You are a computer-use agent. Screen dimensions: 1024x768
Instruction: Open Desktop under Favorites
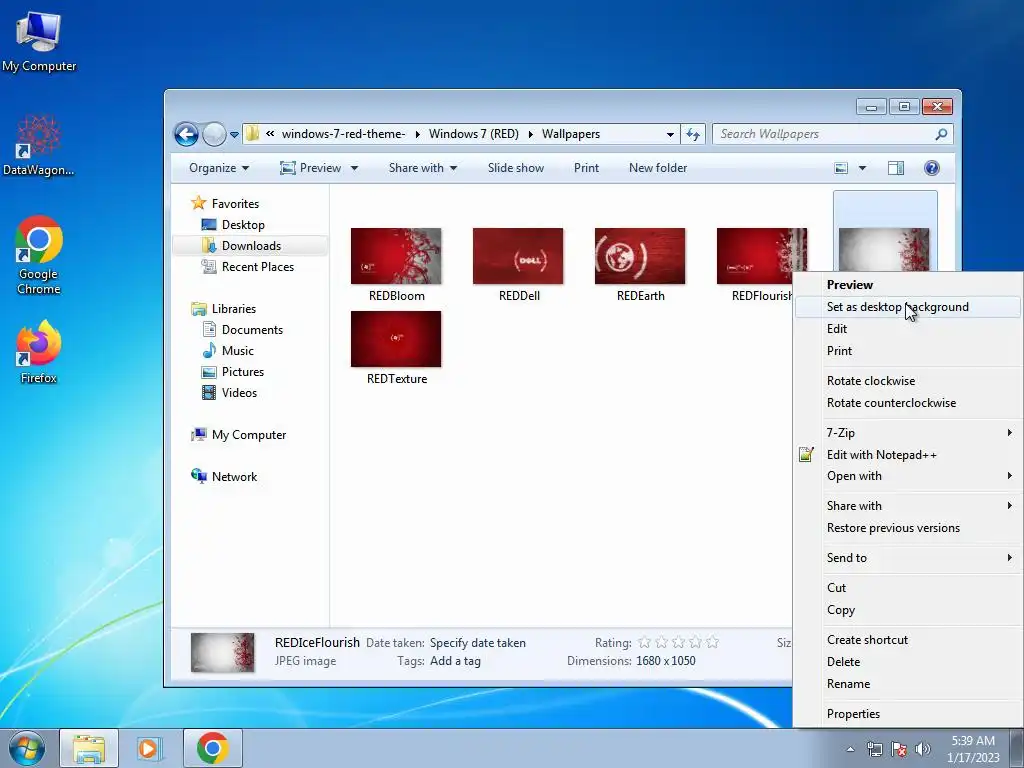233,225
